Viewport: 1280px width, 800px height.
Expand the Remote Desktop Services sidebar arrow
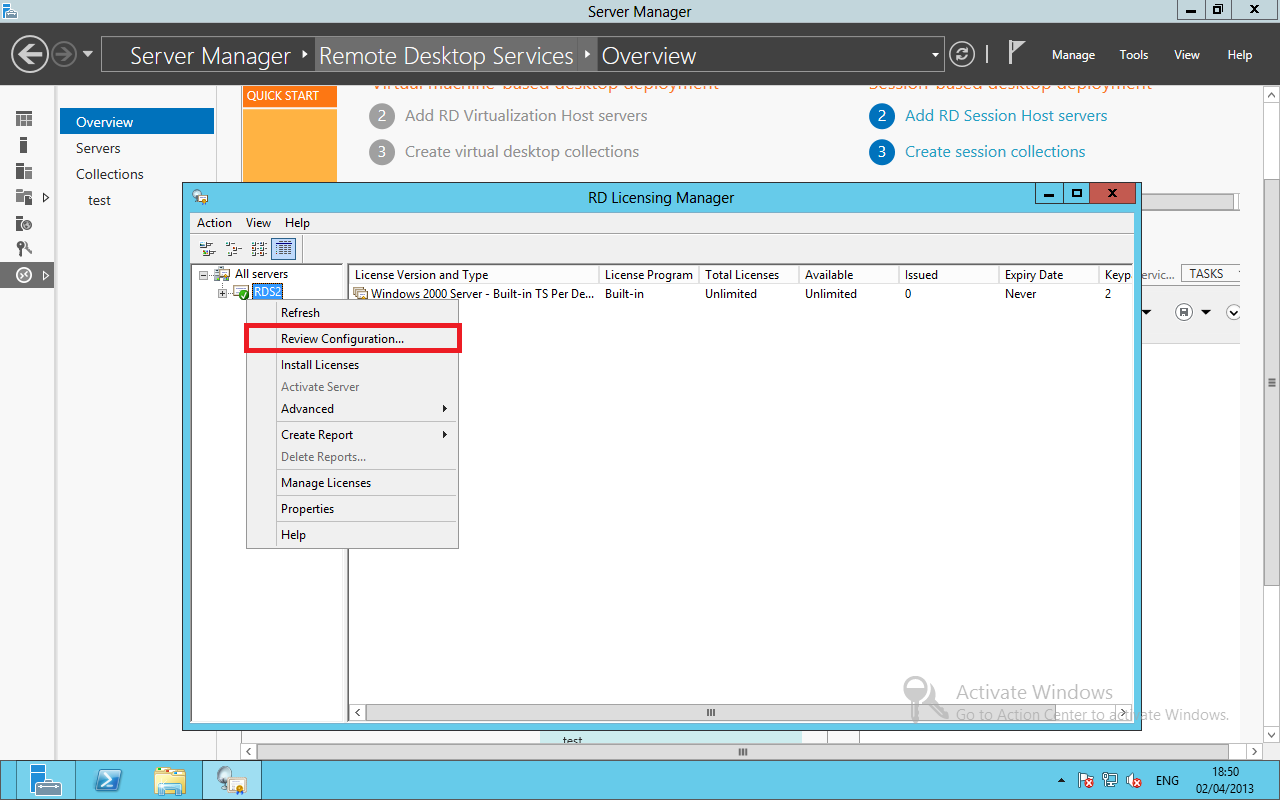pos(46,275)
